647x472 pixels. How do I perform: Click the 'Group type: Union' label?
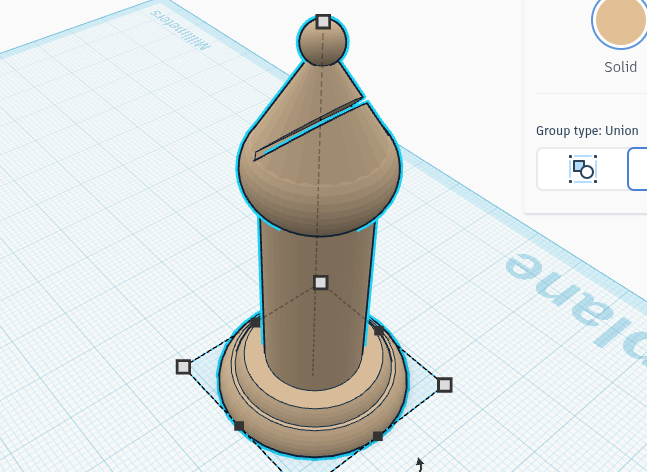(x=587, y=131)
